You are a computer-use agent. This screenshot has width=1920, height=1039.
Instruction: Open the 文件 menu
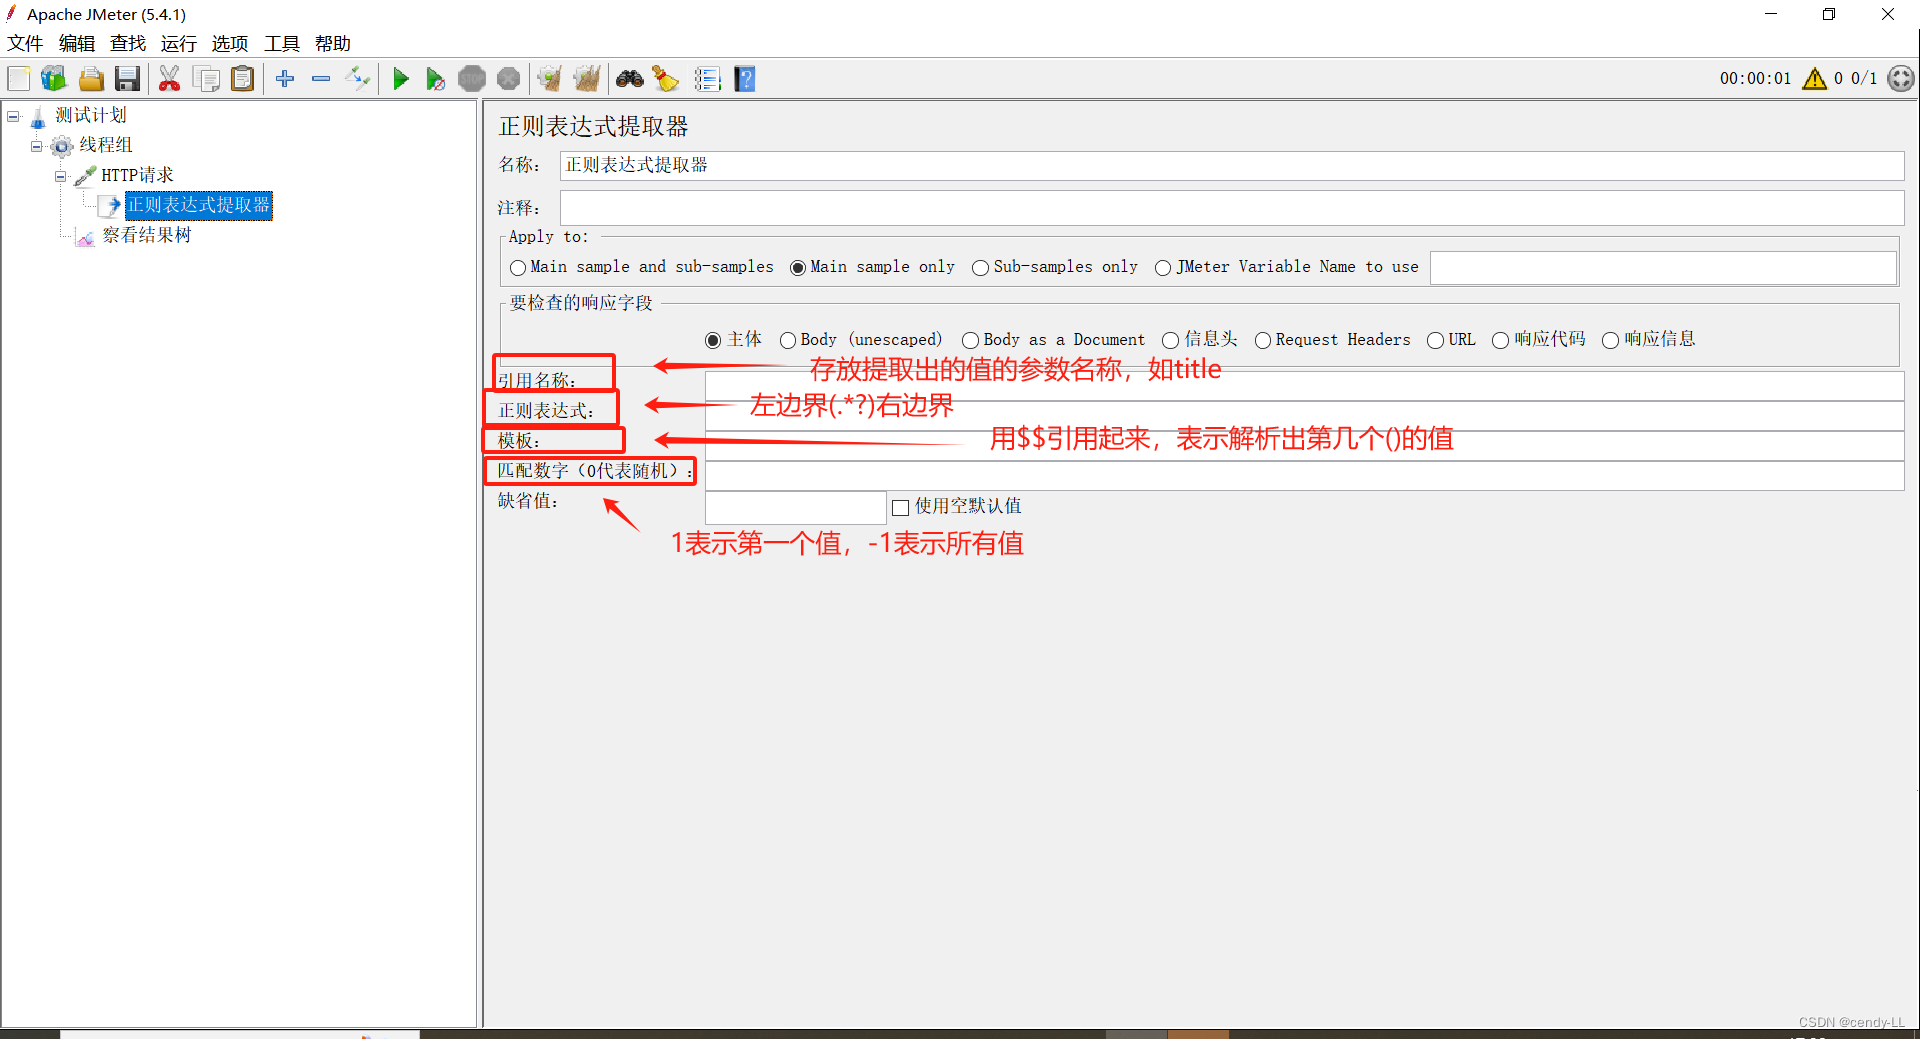click(x=25, y=43)
